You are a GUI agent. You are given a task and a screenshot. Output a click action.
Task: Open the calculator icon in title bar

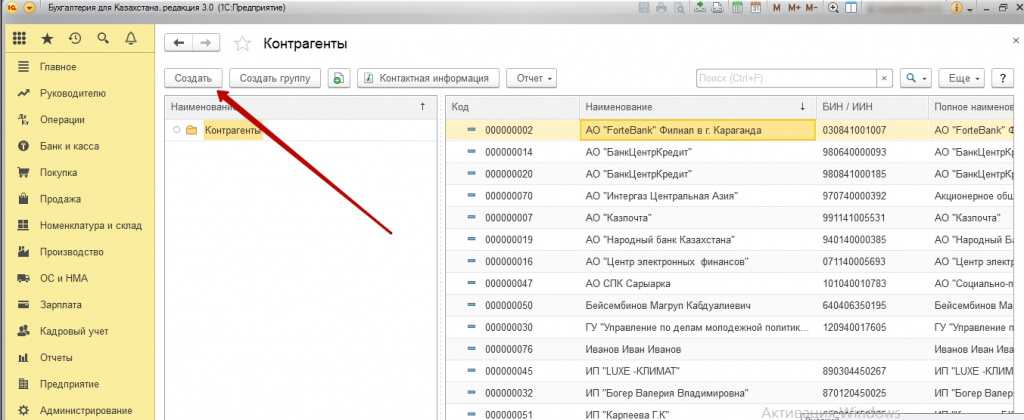coord(737,8)
